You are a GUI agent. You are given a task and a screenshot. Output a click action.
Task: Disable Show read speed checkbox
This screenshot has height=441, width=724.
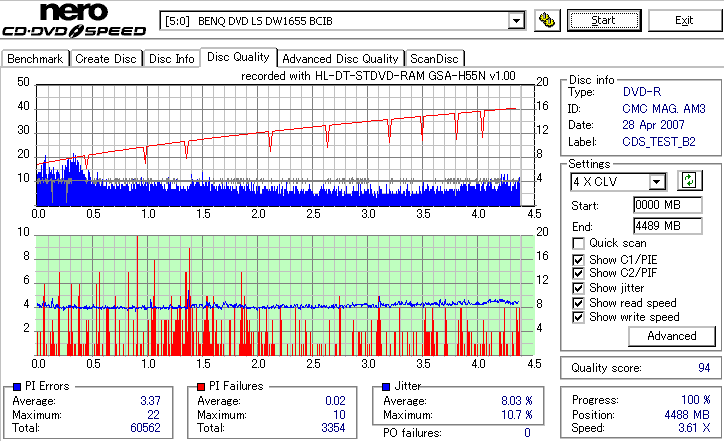coord(578,303)
